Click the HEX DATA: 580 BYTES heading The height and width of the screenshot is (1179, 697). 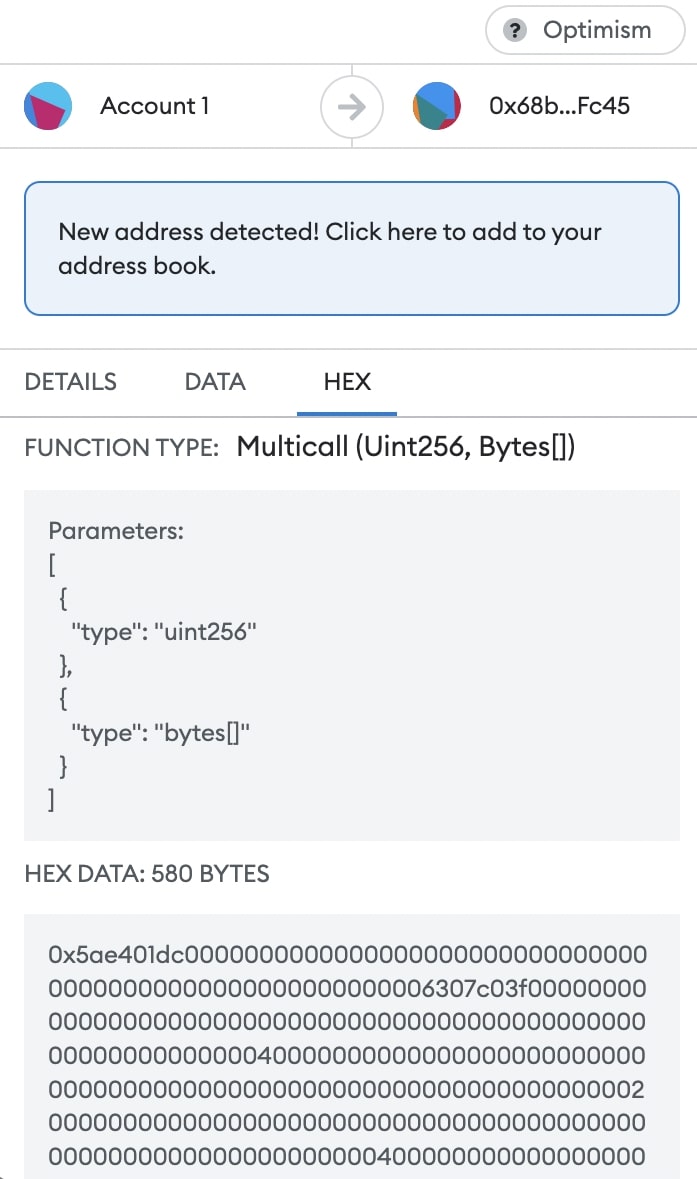[x=147, y=873]
